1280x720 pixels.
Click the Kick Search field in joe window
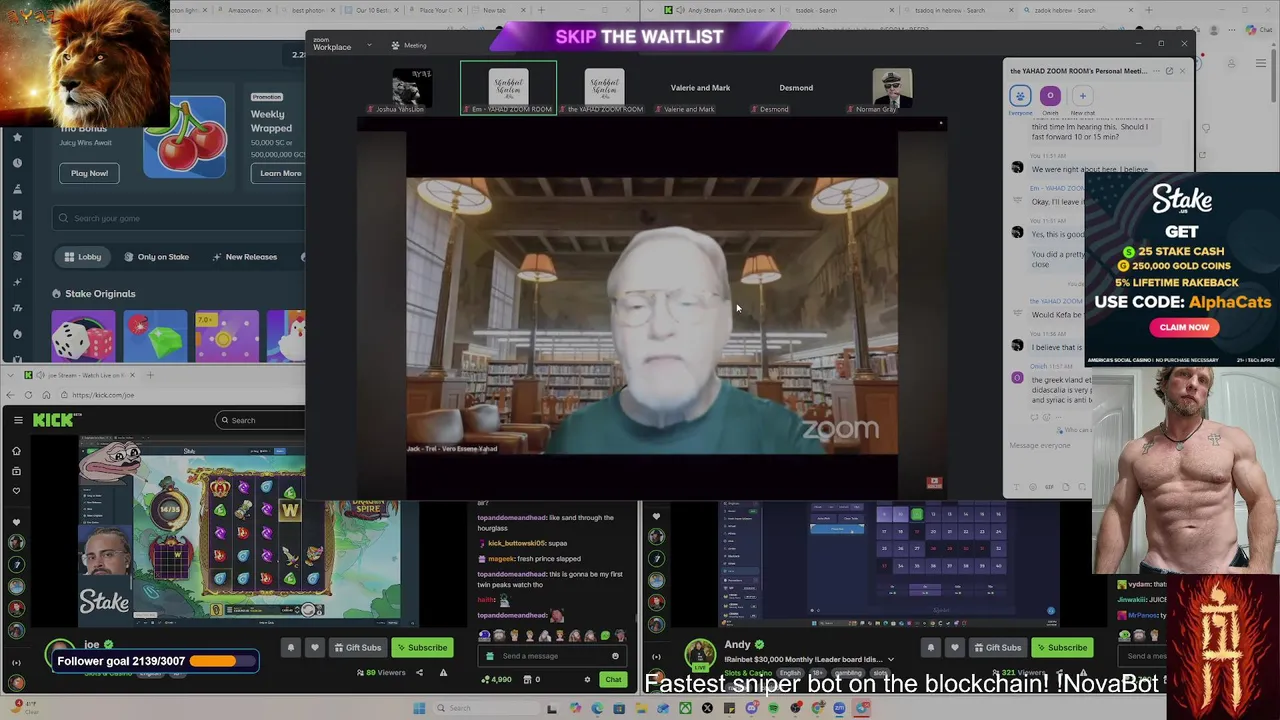(x=260, y=420)
